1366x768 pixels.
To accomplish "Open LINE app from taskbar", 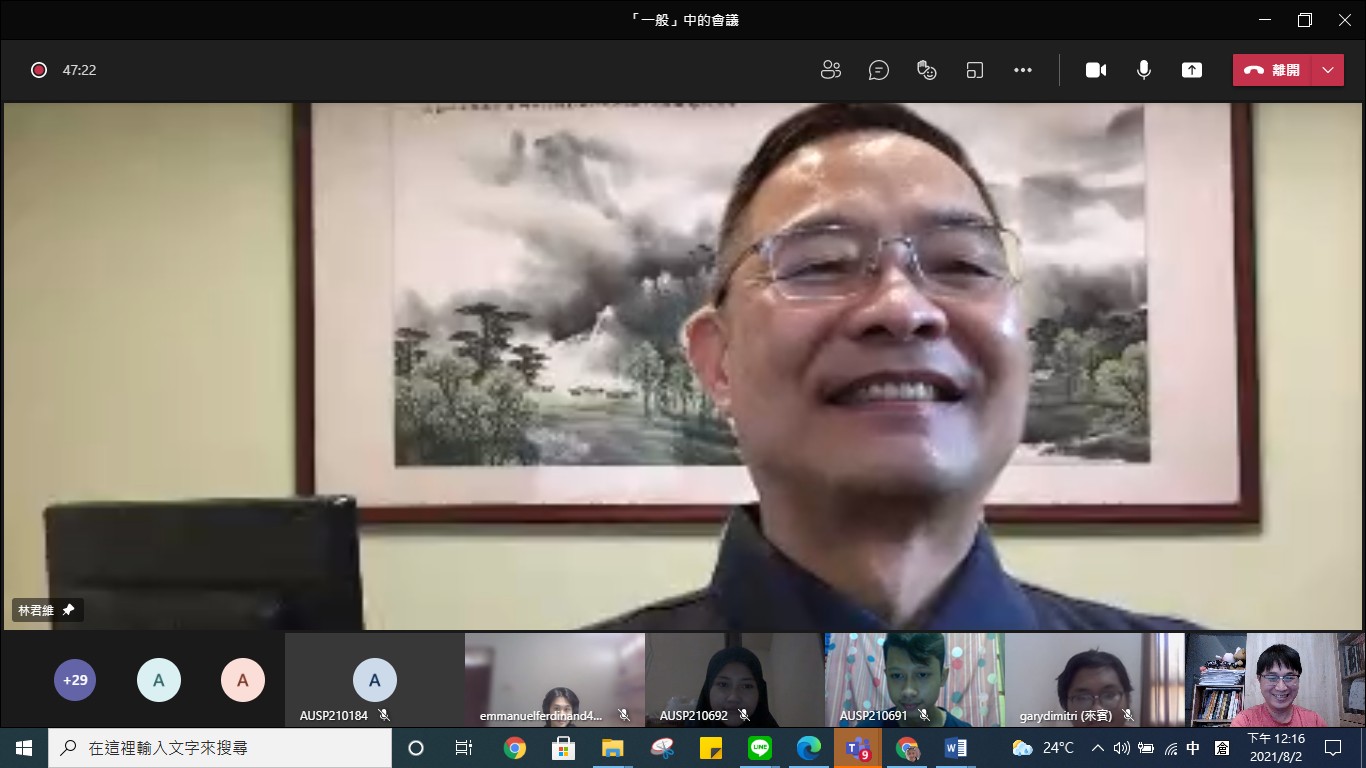I will pyautogui.click(x=759, y=748).
